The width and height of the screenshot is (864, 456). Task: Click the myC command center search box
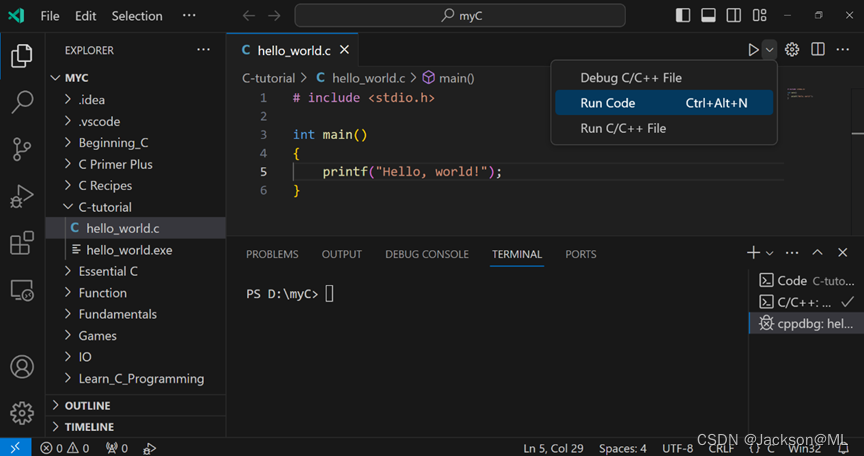(460, 15)
